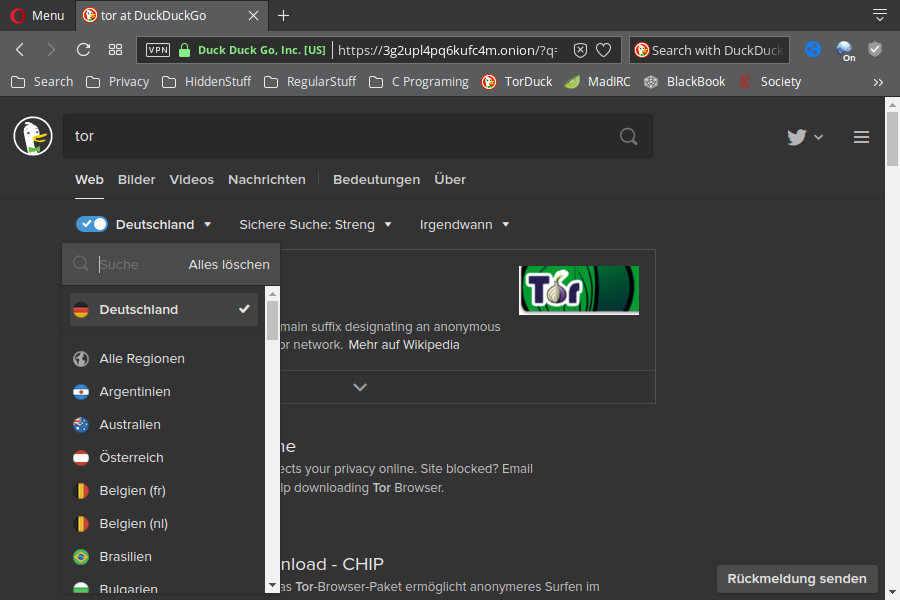900x600 pixels.
Task: Click the address bar URL field
Action: 448,50
